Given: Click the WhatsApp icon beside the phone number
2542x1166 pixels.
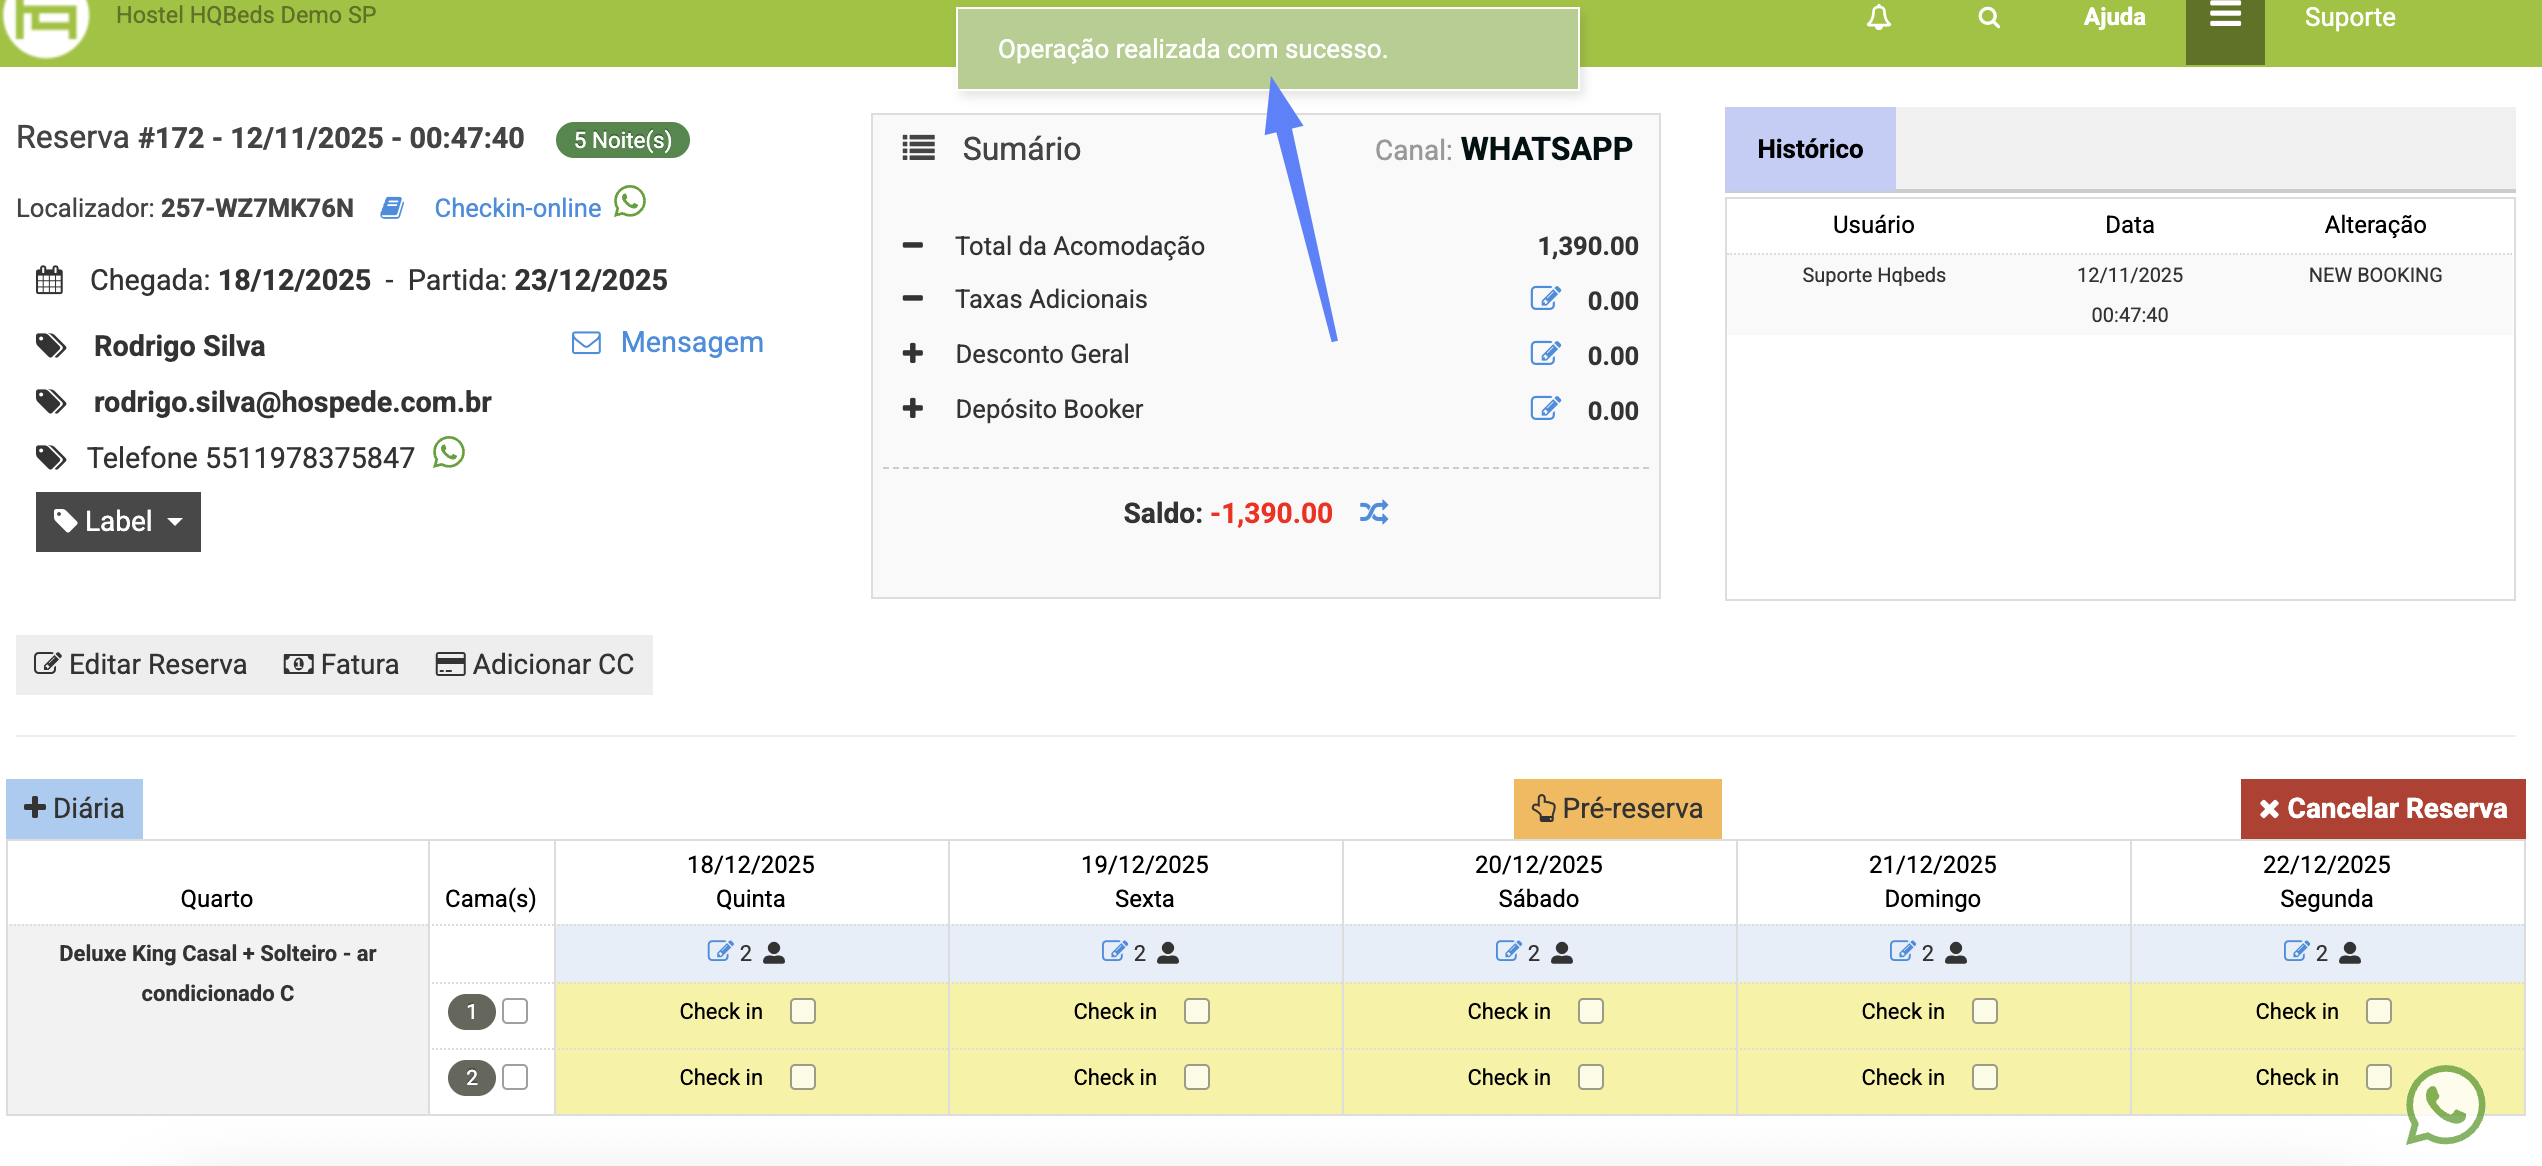Looking at the screenshot, I should pyautogui.click(x=449, y=453).
